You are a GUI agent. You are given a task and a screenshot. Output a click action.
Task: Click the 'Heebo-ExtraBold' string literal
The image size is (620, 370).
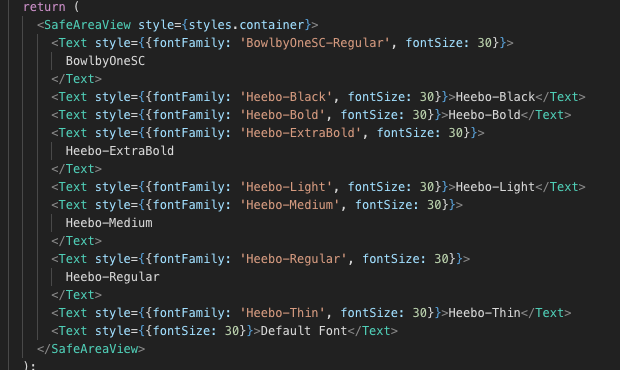(301, 133)
